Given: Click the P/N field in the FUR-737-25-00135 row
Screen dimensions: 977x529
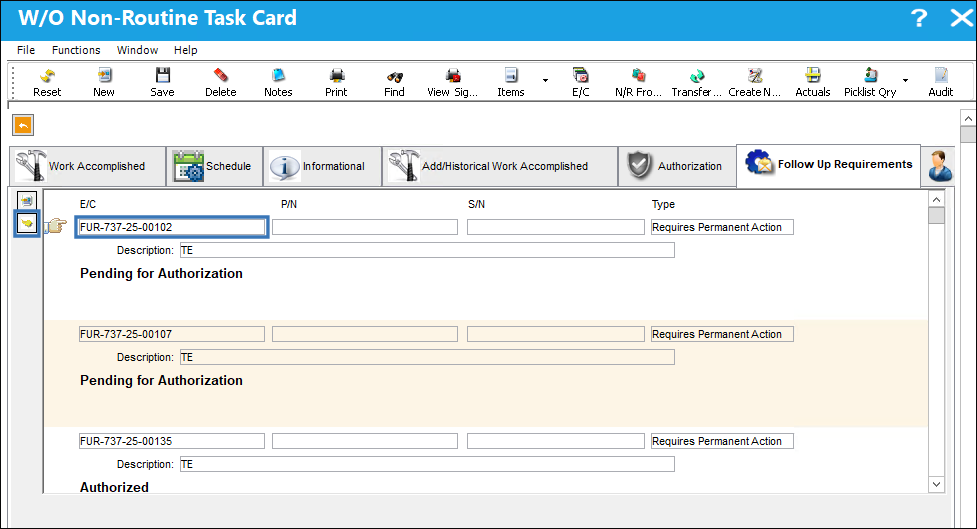Looking at the screenshot, I should click(365, 441).
